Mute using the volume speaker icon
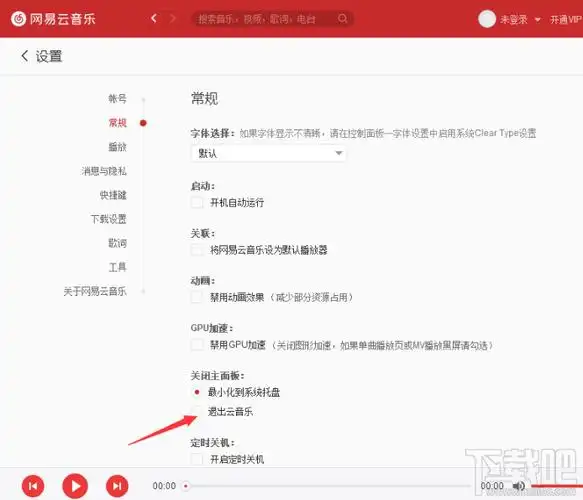This screenshot has width=583, height=500. [x=518, y=486]
